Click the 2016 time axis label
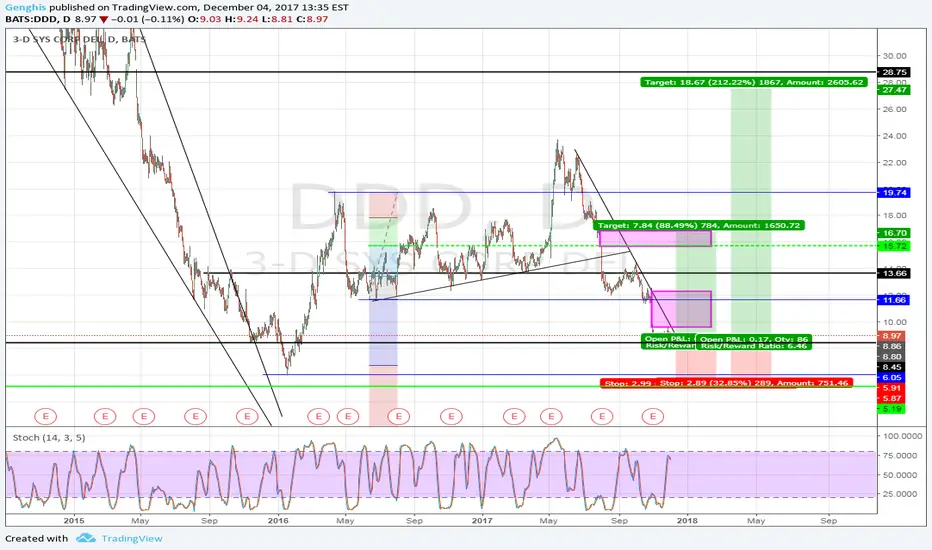 278,521
